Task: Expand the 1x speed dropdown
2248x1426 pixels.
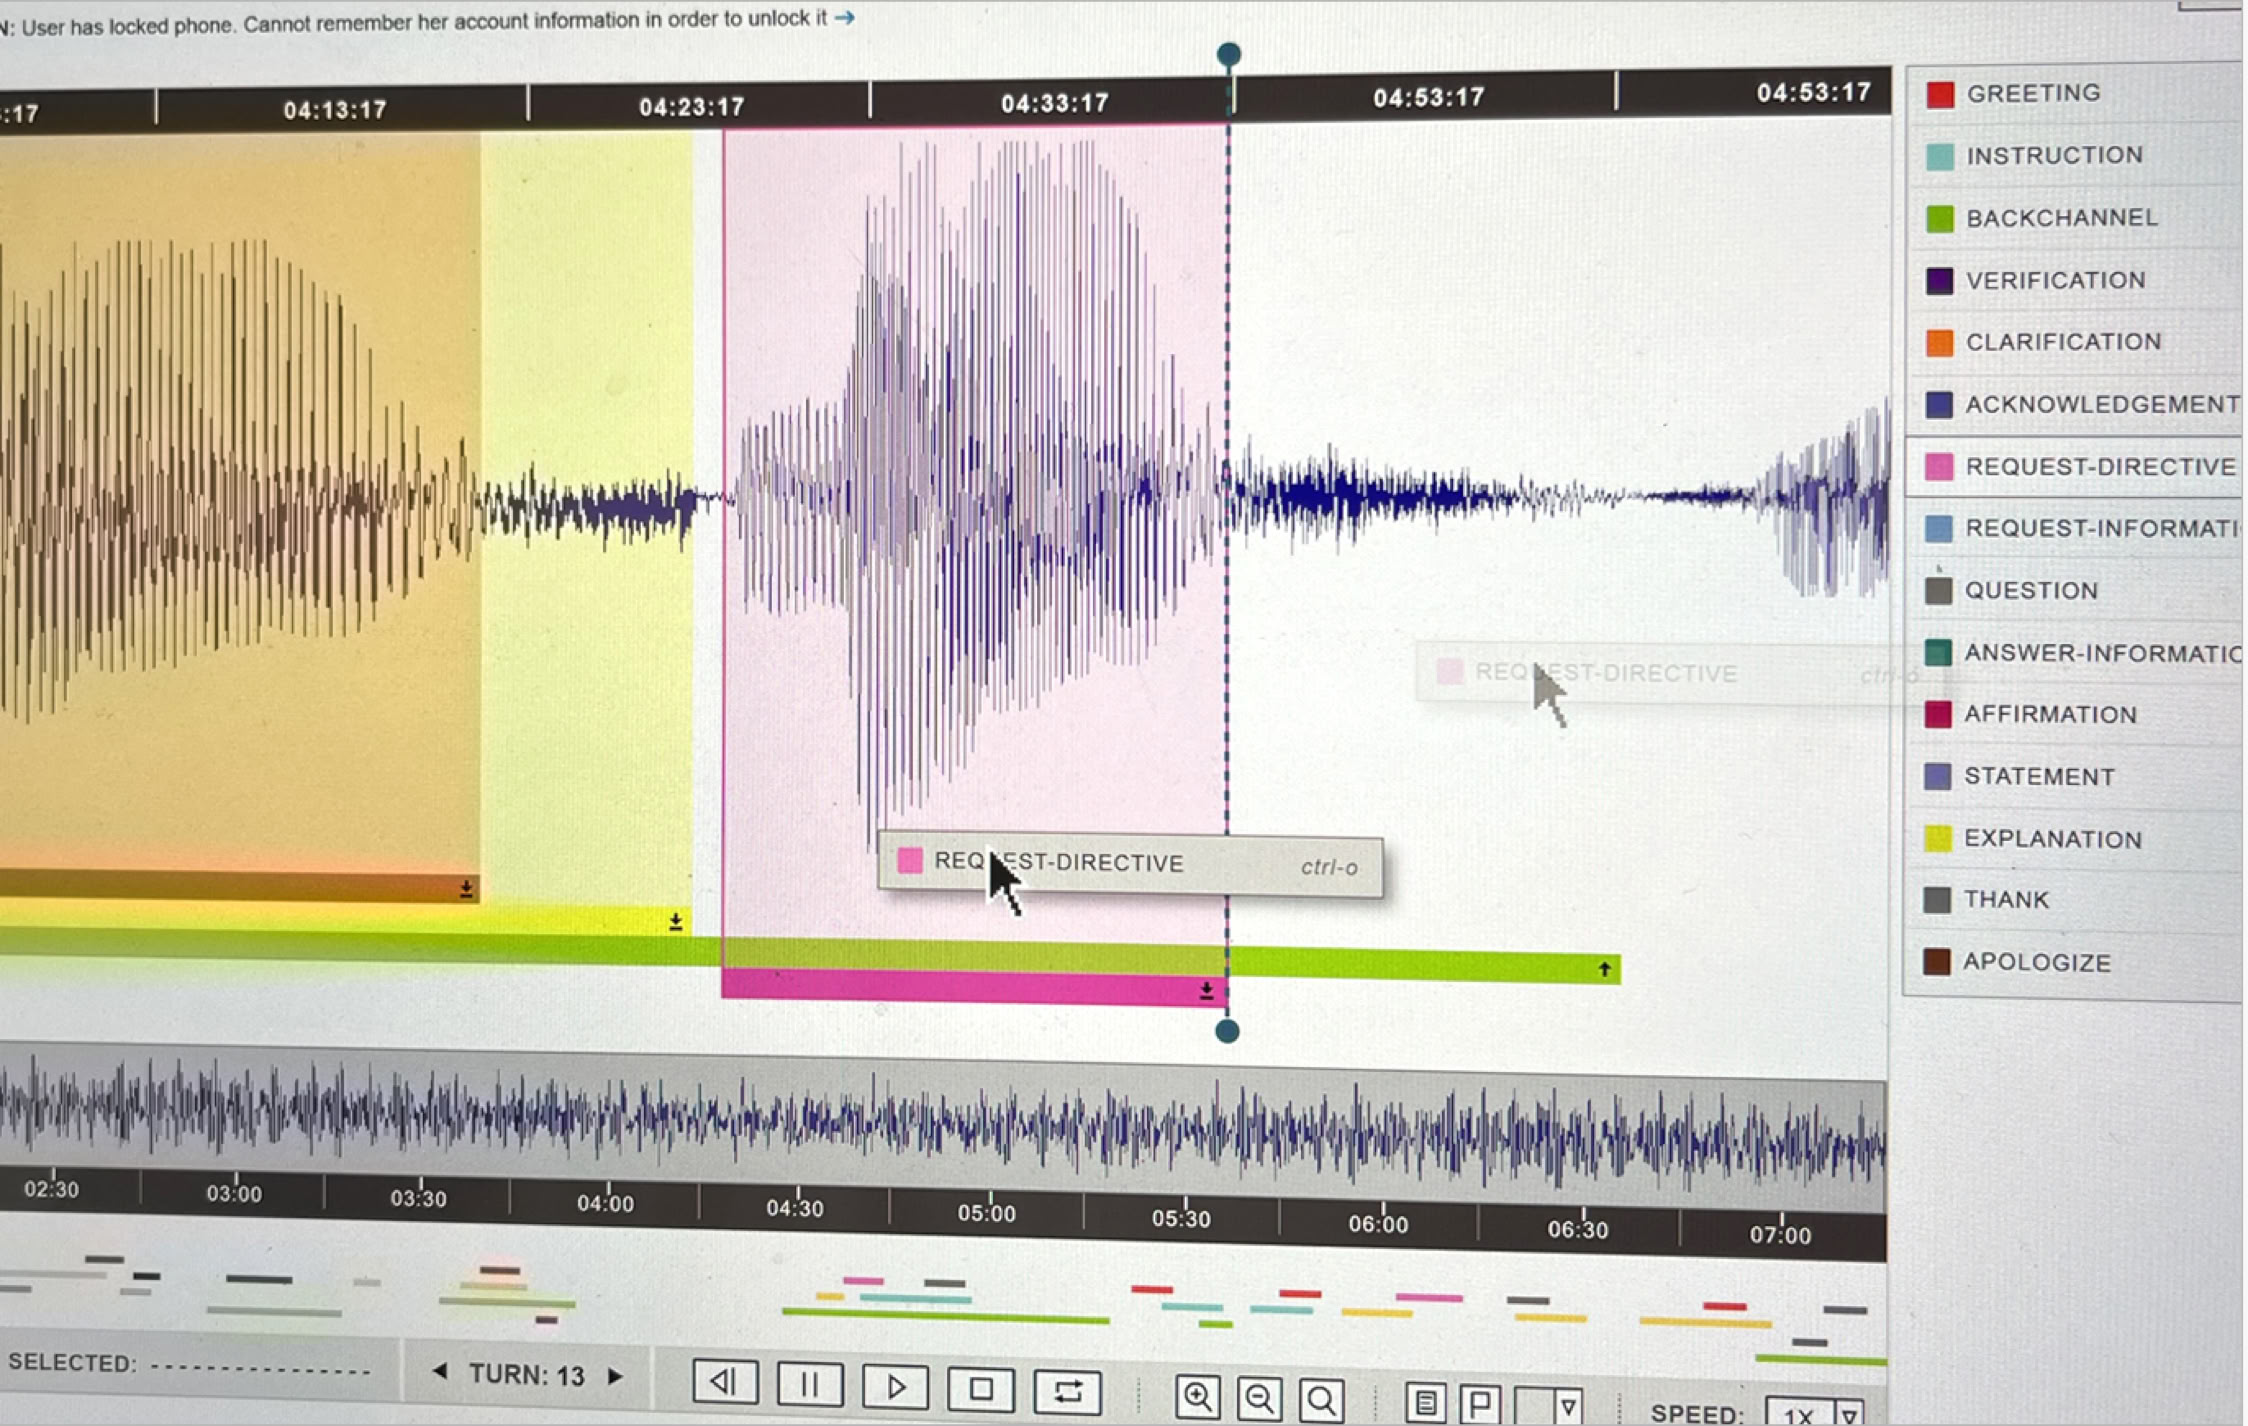Action: [x=1848, y=1414]
